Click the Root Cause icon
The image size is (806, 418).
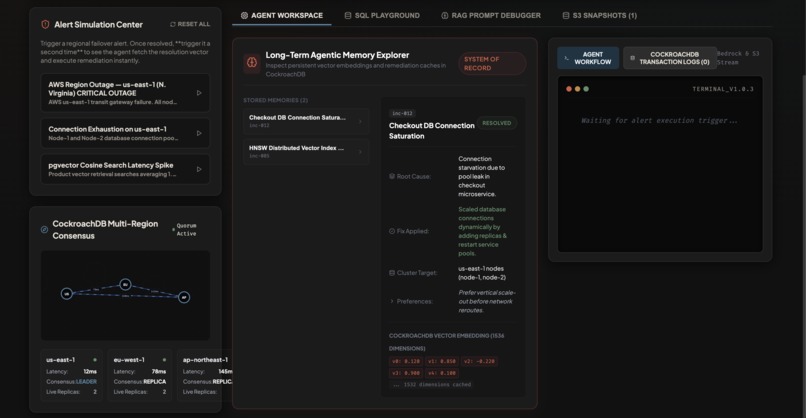[x=392, y=176]
